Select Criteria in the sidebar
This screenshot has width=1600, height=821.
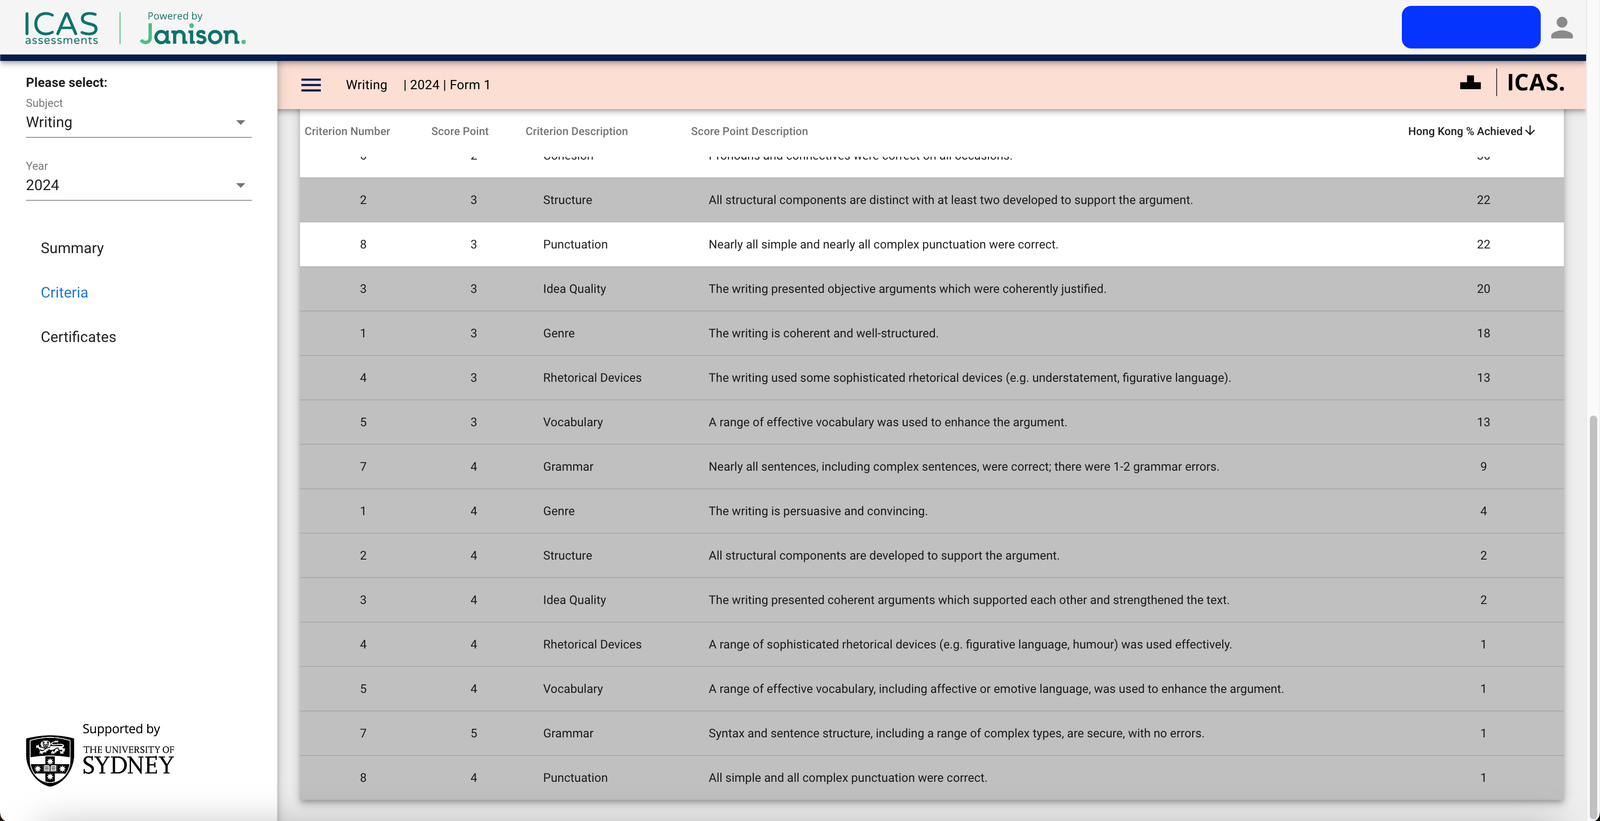point(64,293)
